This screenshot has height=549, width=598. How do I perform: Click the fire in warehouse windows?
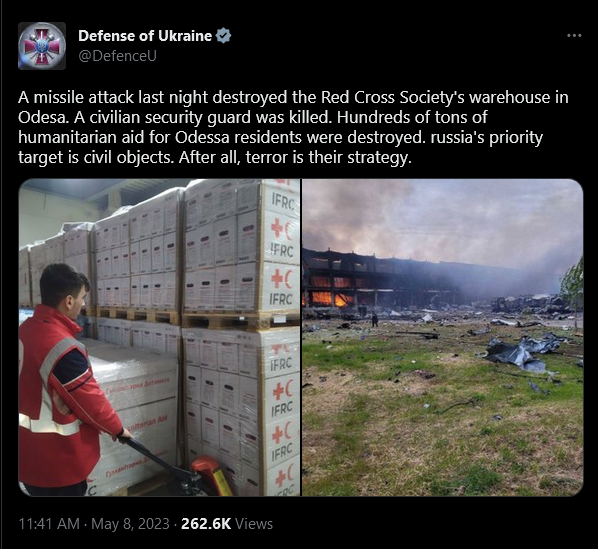[x=330, y=292]
